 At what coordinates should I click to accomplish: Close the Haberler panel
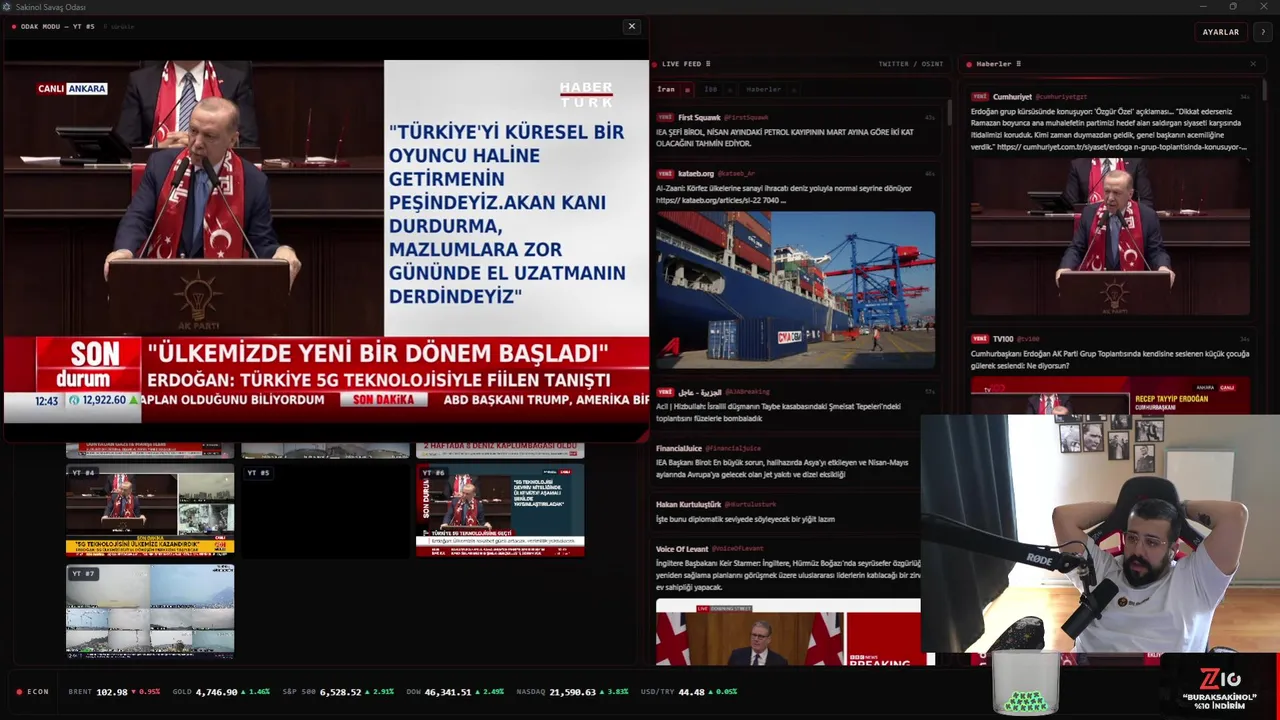[x=1252, y=64]
